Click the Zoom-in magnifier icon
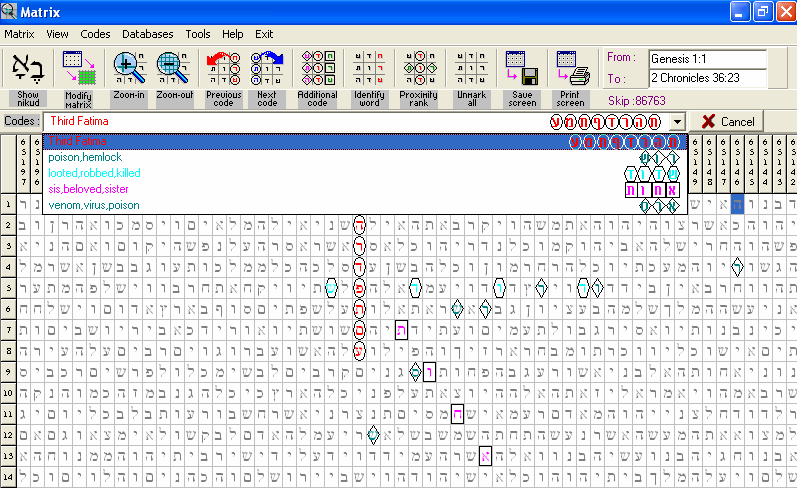This screenshot has height=488, width=797. 129,68
